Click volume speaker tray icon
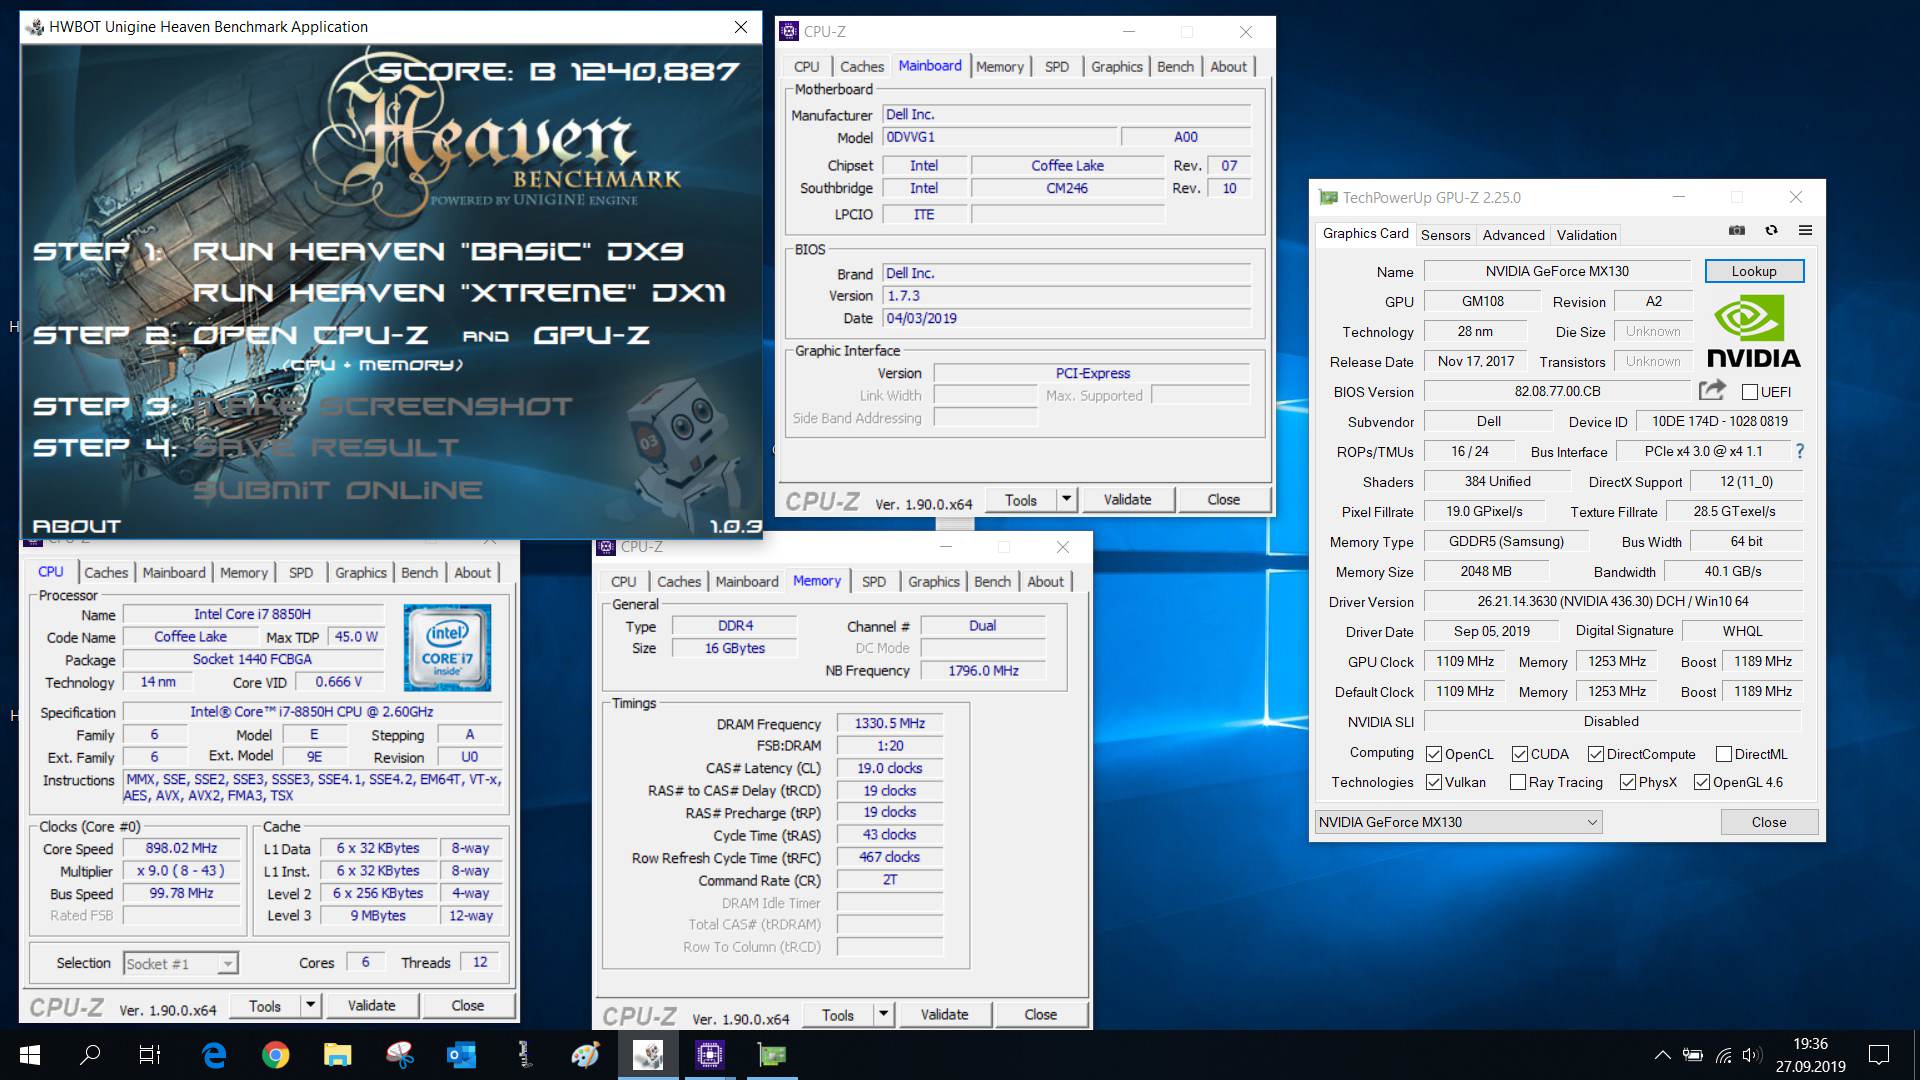 tap(1752, 1055)
